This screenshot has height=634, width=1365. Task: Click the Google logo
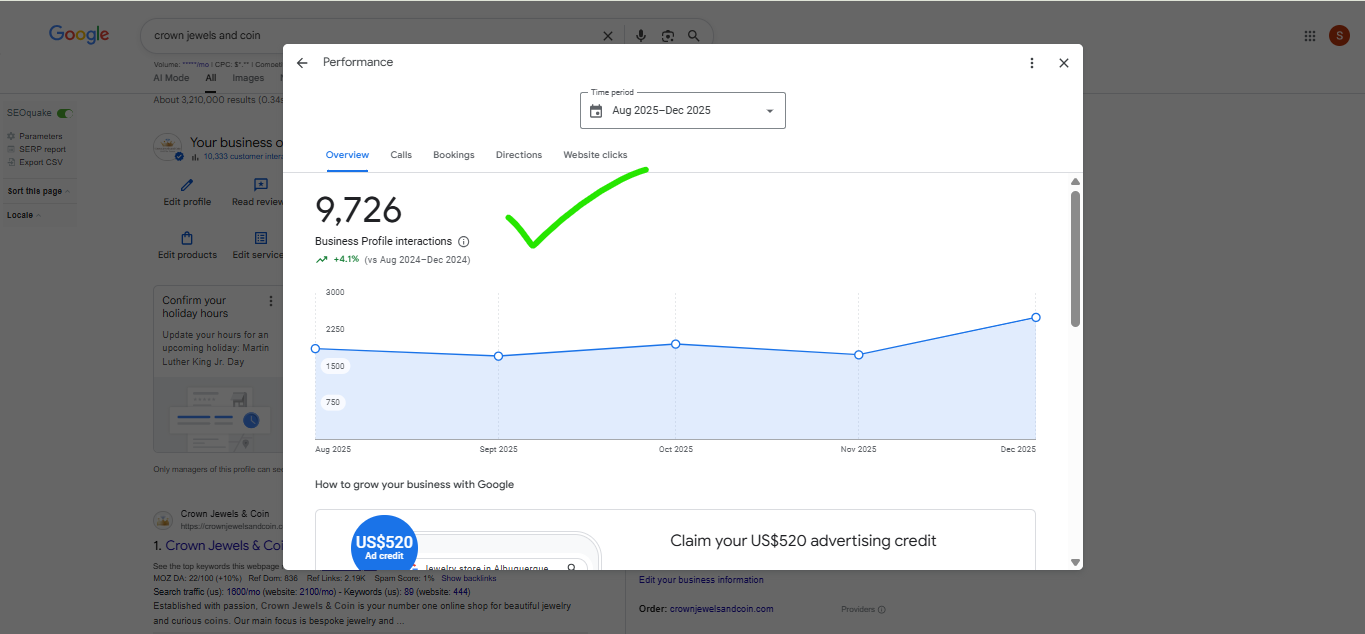click(79, 35)
